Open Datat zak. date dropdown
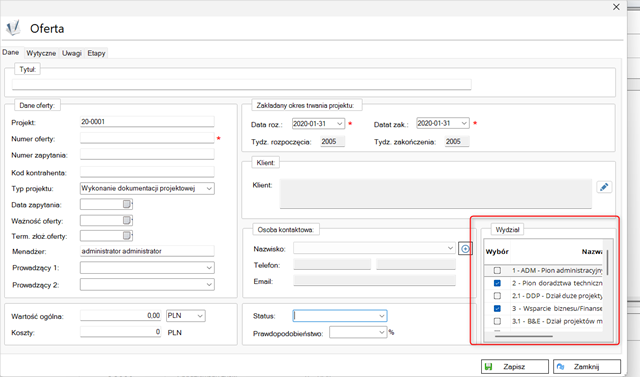This screenshot has height=377, width=640. point(464,123)
